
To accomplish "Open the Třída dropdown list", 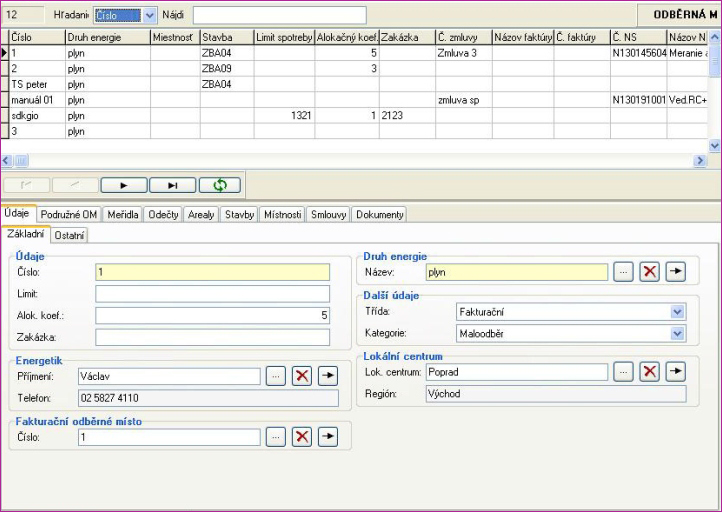I will point(678,312).
